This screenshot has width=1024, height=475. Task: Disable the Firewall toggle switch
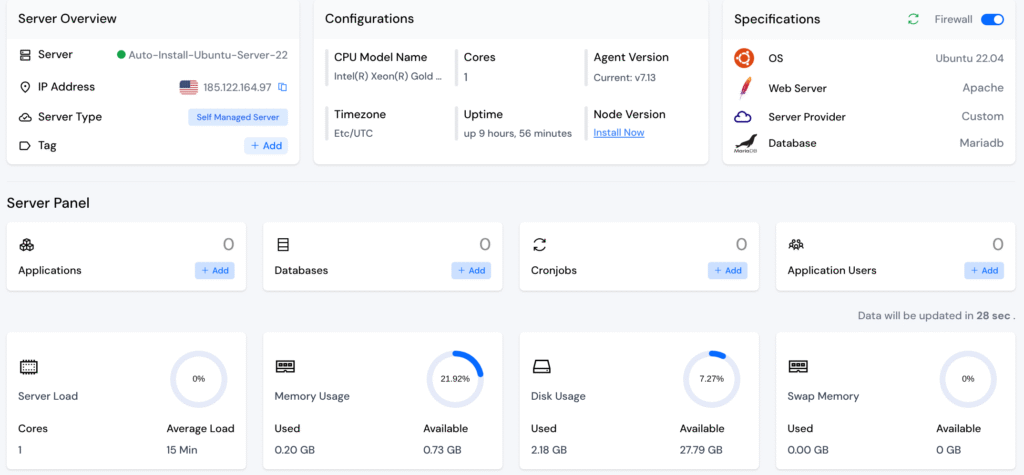coord(992,19)
